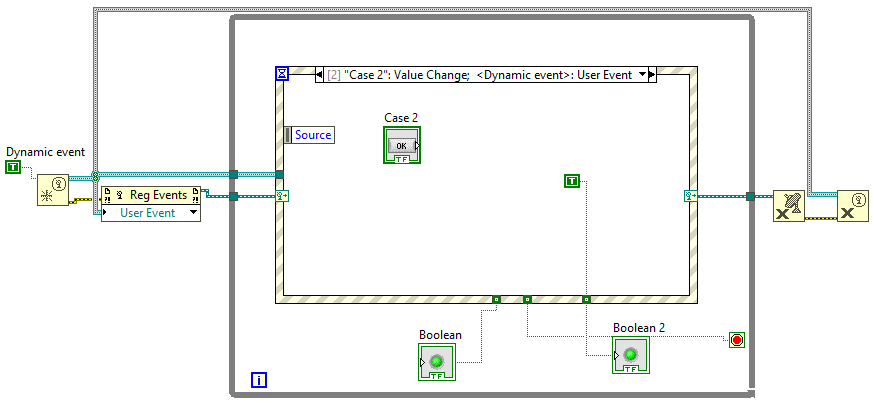The image size is (874, 403).
Task: Click the Case 2 label text
Action: pos(401,118)
